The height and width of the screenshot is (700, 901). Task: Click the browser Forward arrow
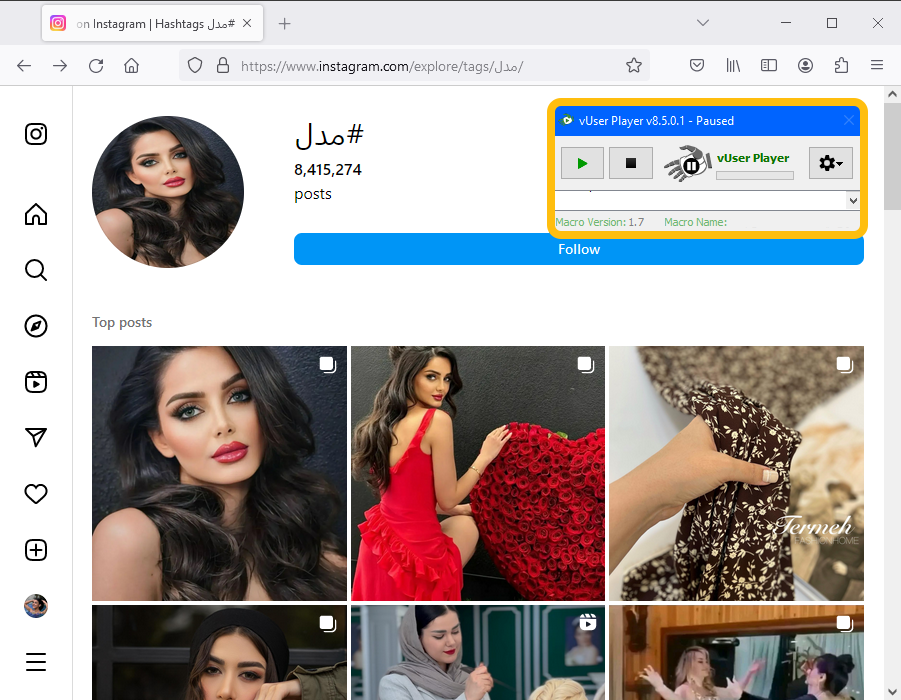coord(60,66)
